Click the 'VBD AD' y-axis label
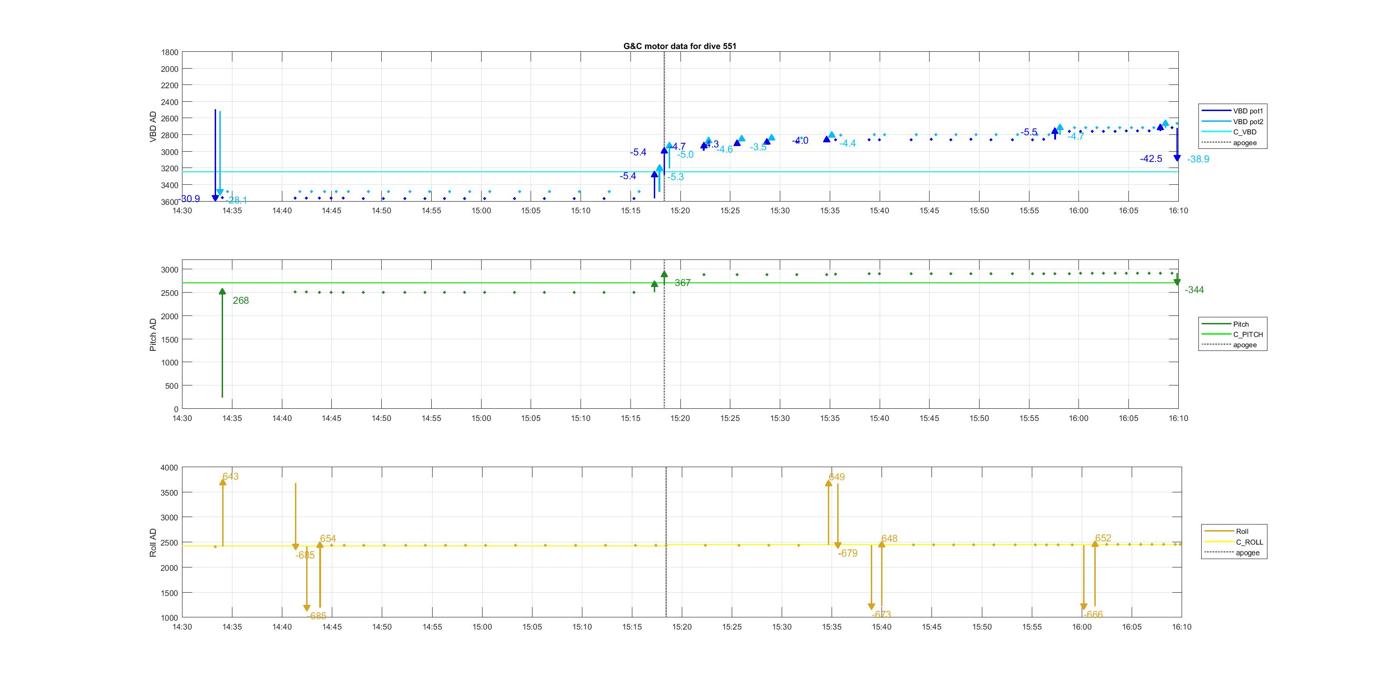 click(x=154, y=127)
